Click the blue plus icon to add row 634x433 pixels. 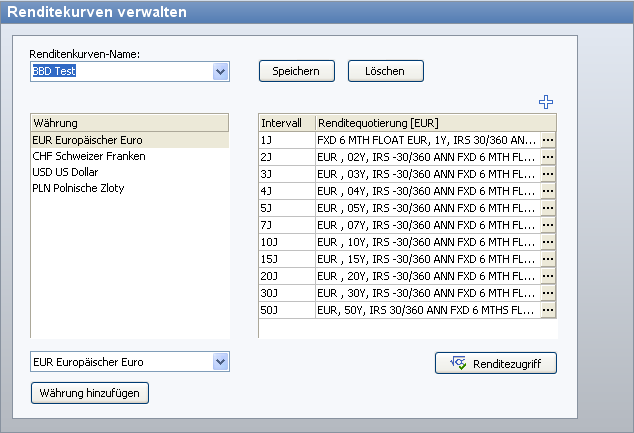click(x=545, y=101)
